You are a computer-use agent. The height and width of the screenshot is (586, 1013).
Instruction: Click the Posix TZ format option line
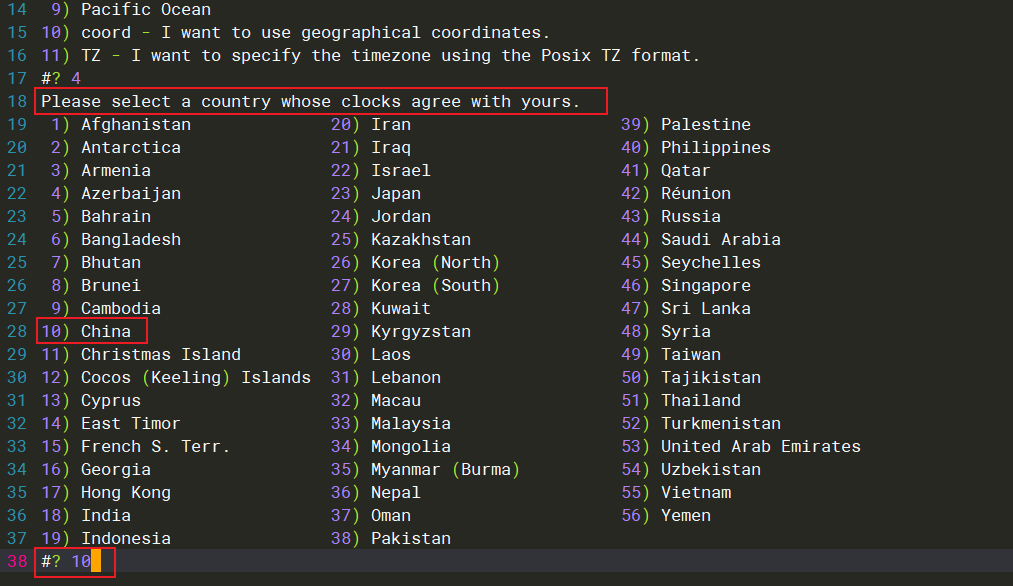390,55
